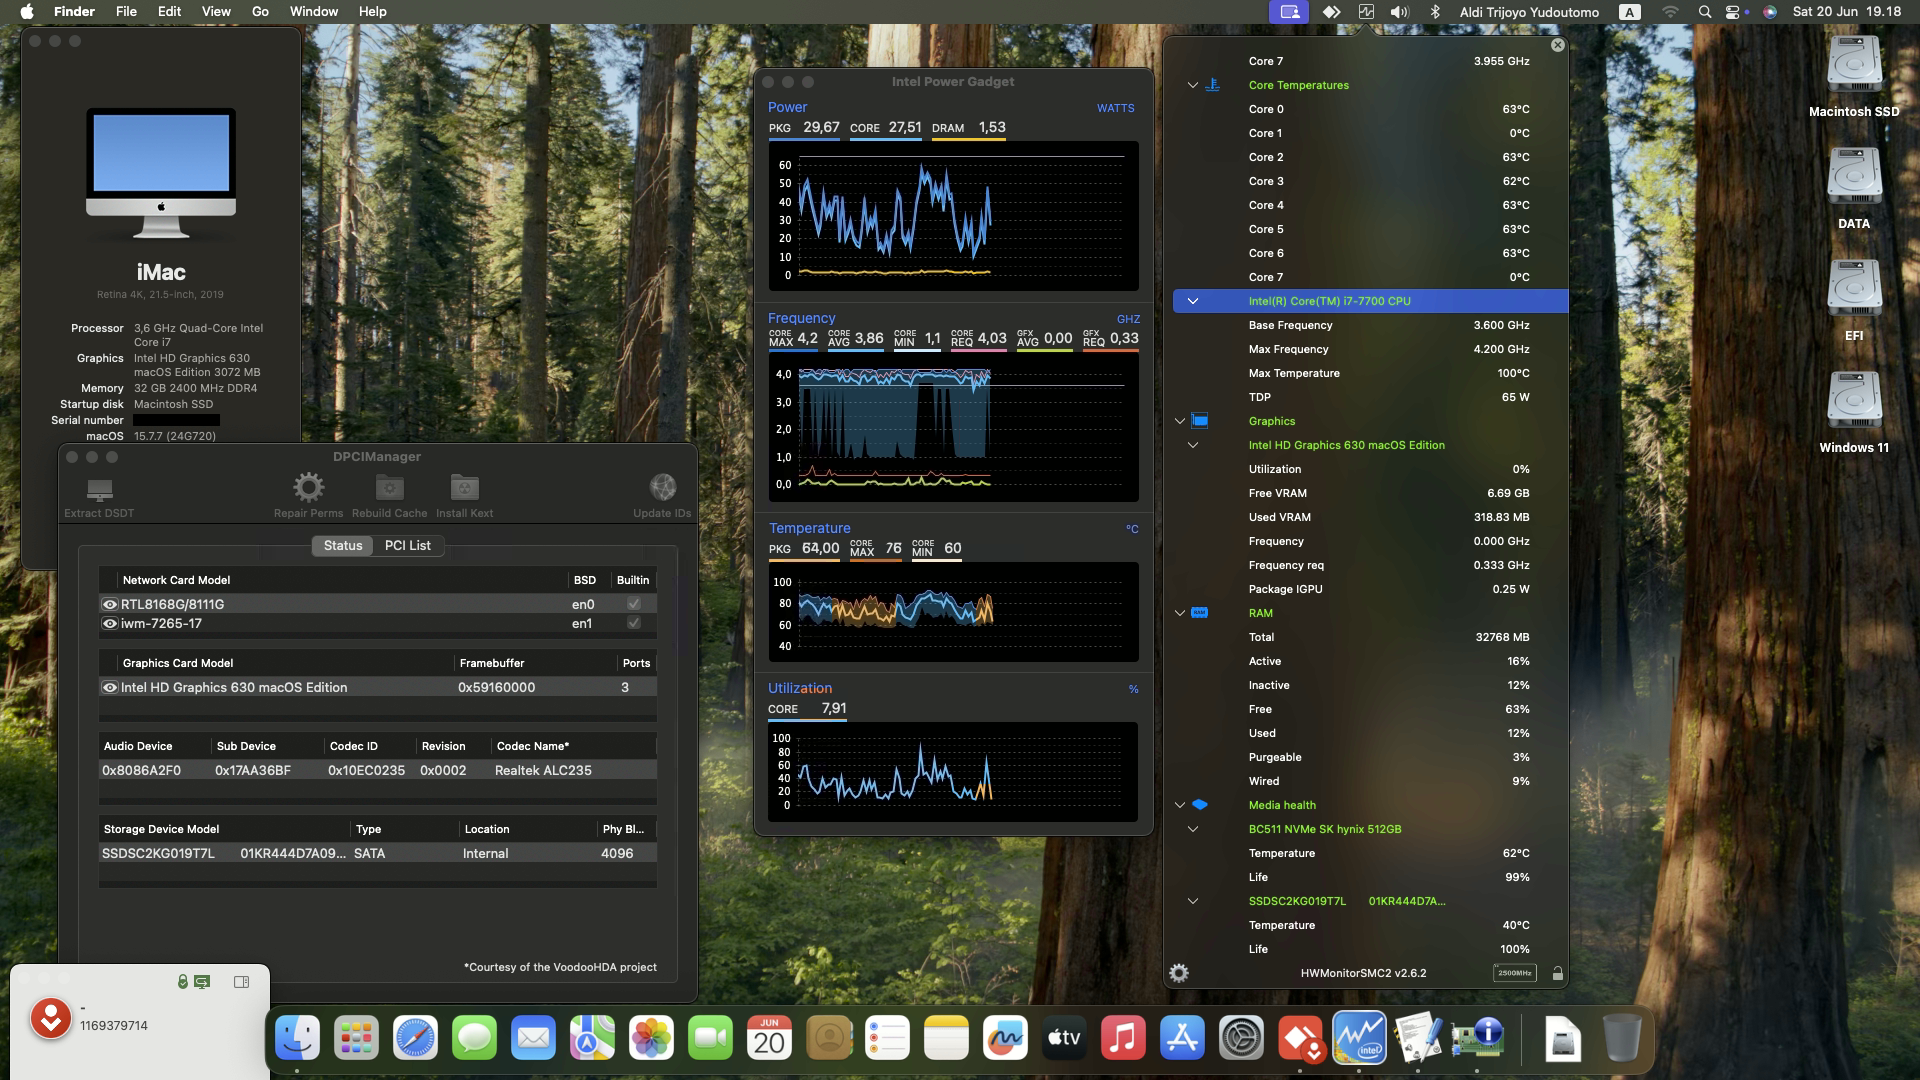Open DPCIManager PCI card icon in Dock

[x=1477, y=1038]
